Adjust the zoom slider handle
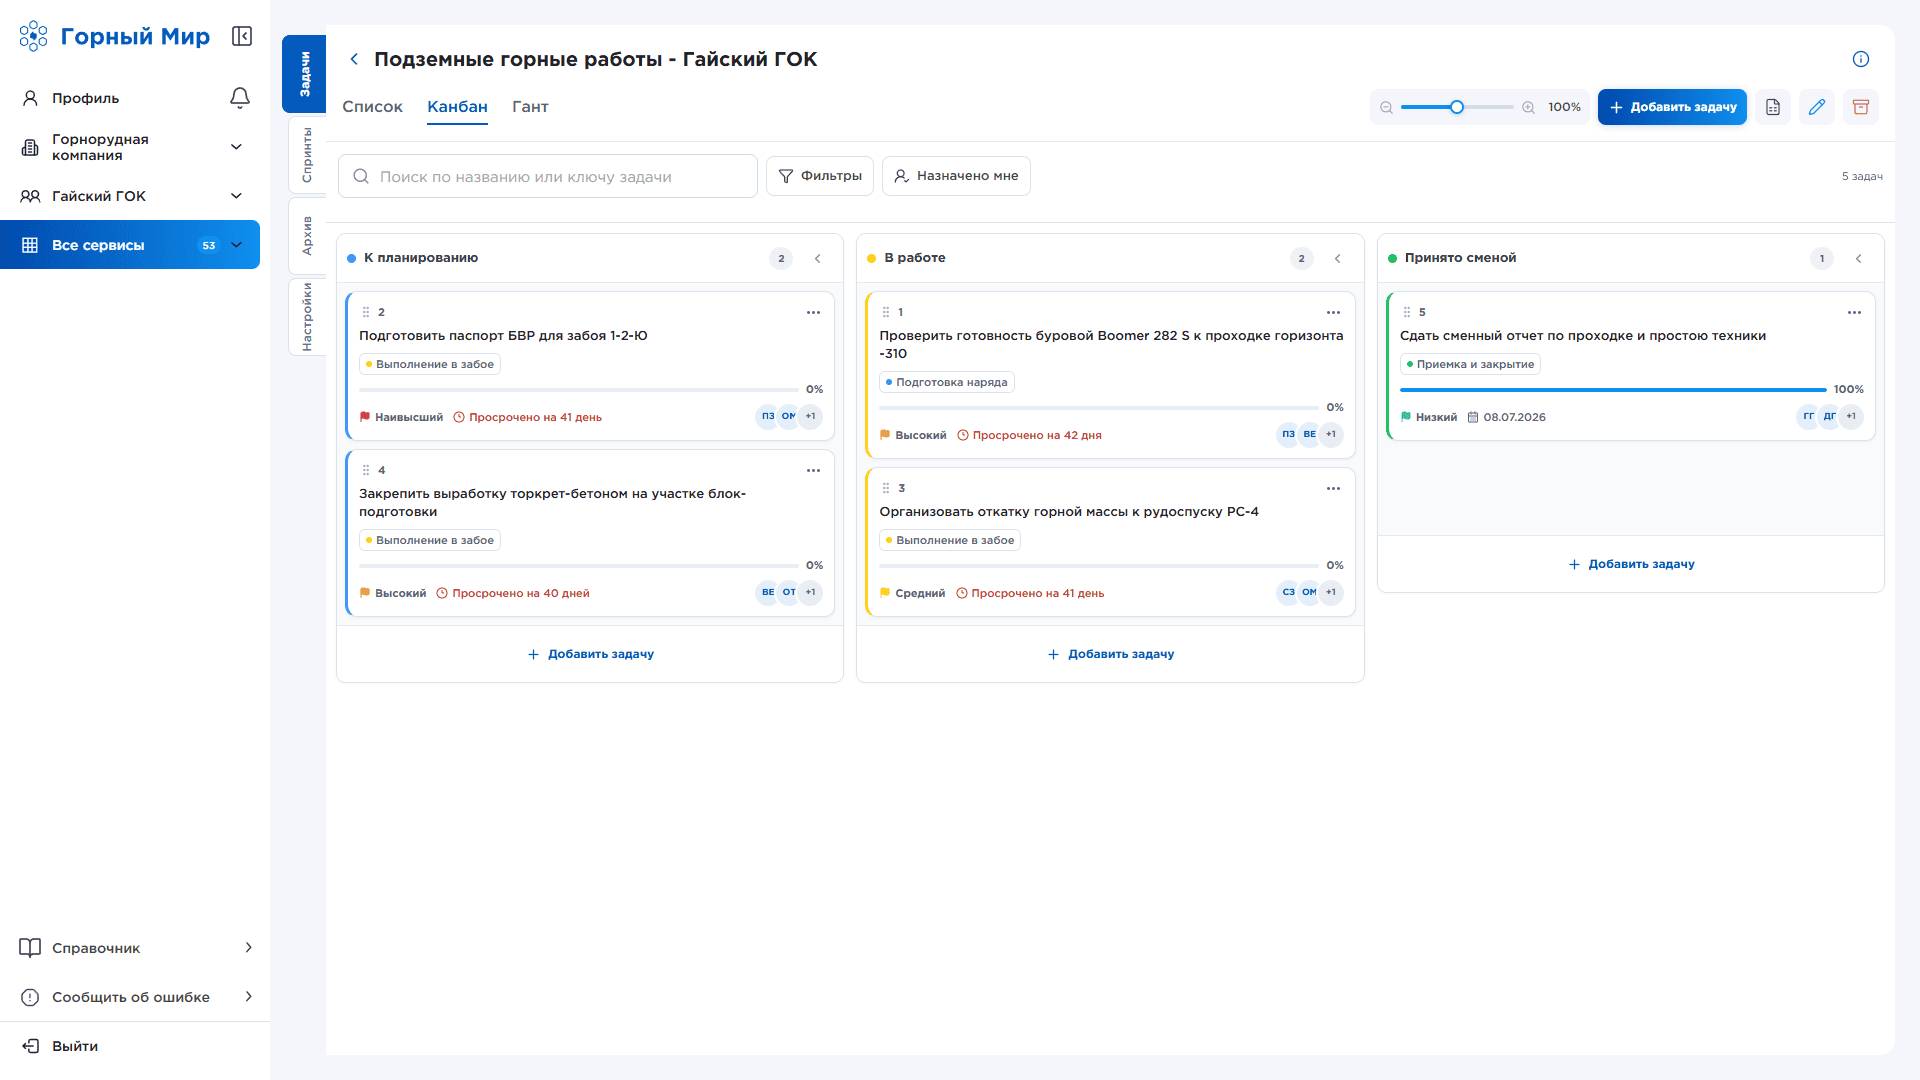 click(x=1457, y=107)
